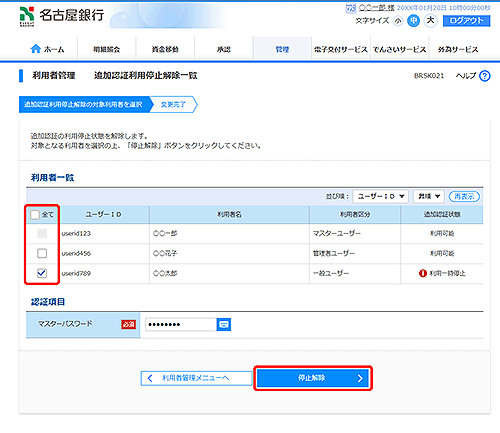This screenshot has width=500, height=433.
Task: Set text size to large (大)
Action: pos(430,21)
